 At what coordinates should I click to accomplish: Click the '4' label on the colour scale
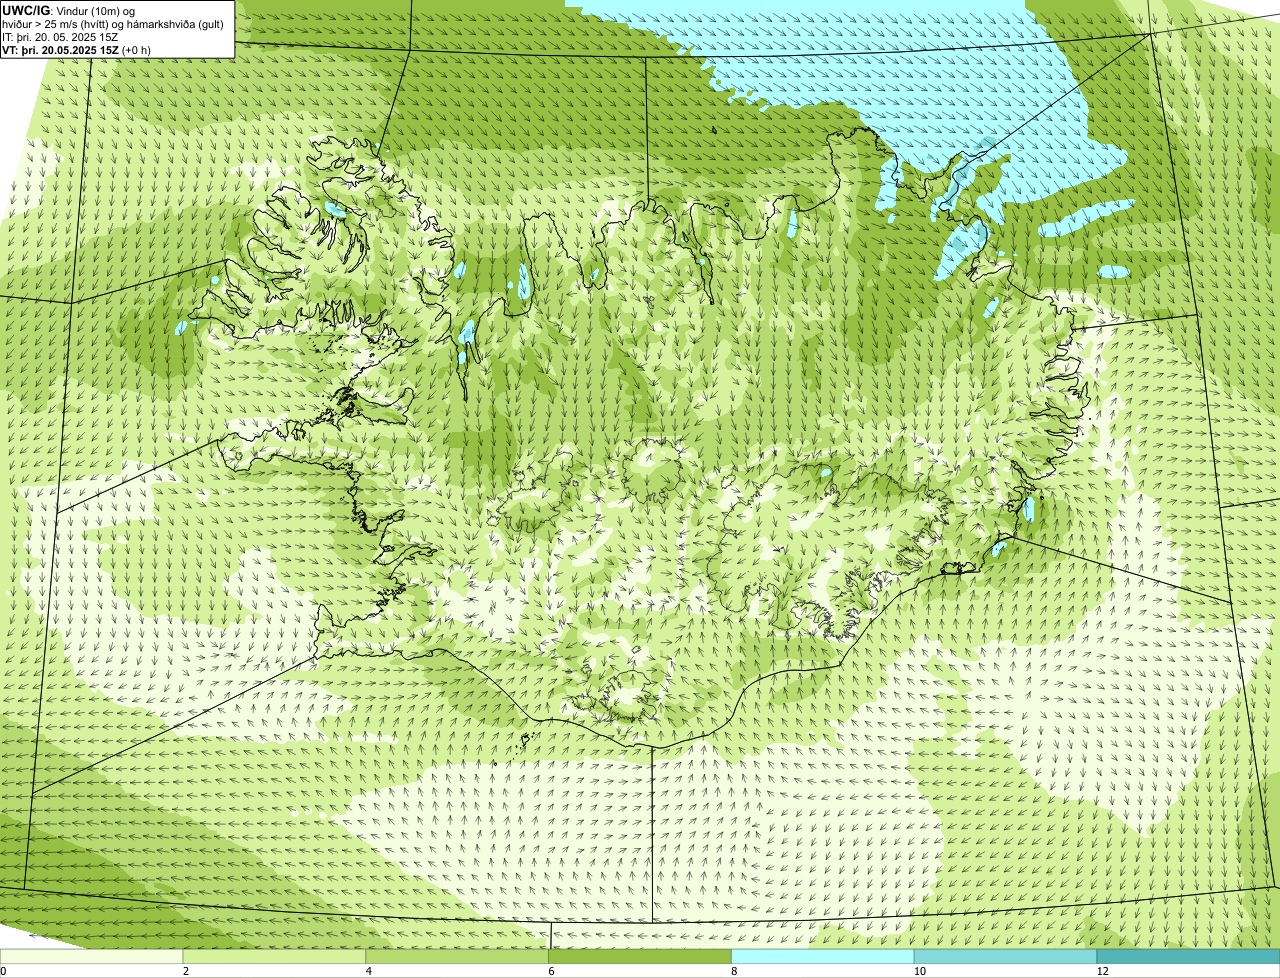click(369, 971)
